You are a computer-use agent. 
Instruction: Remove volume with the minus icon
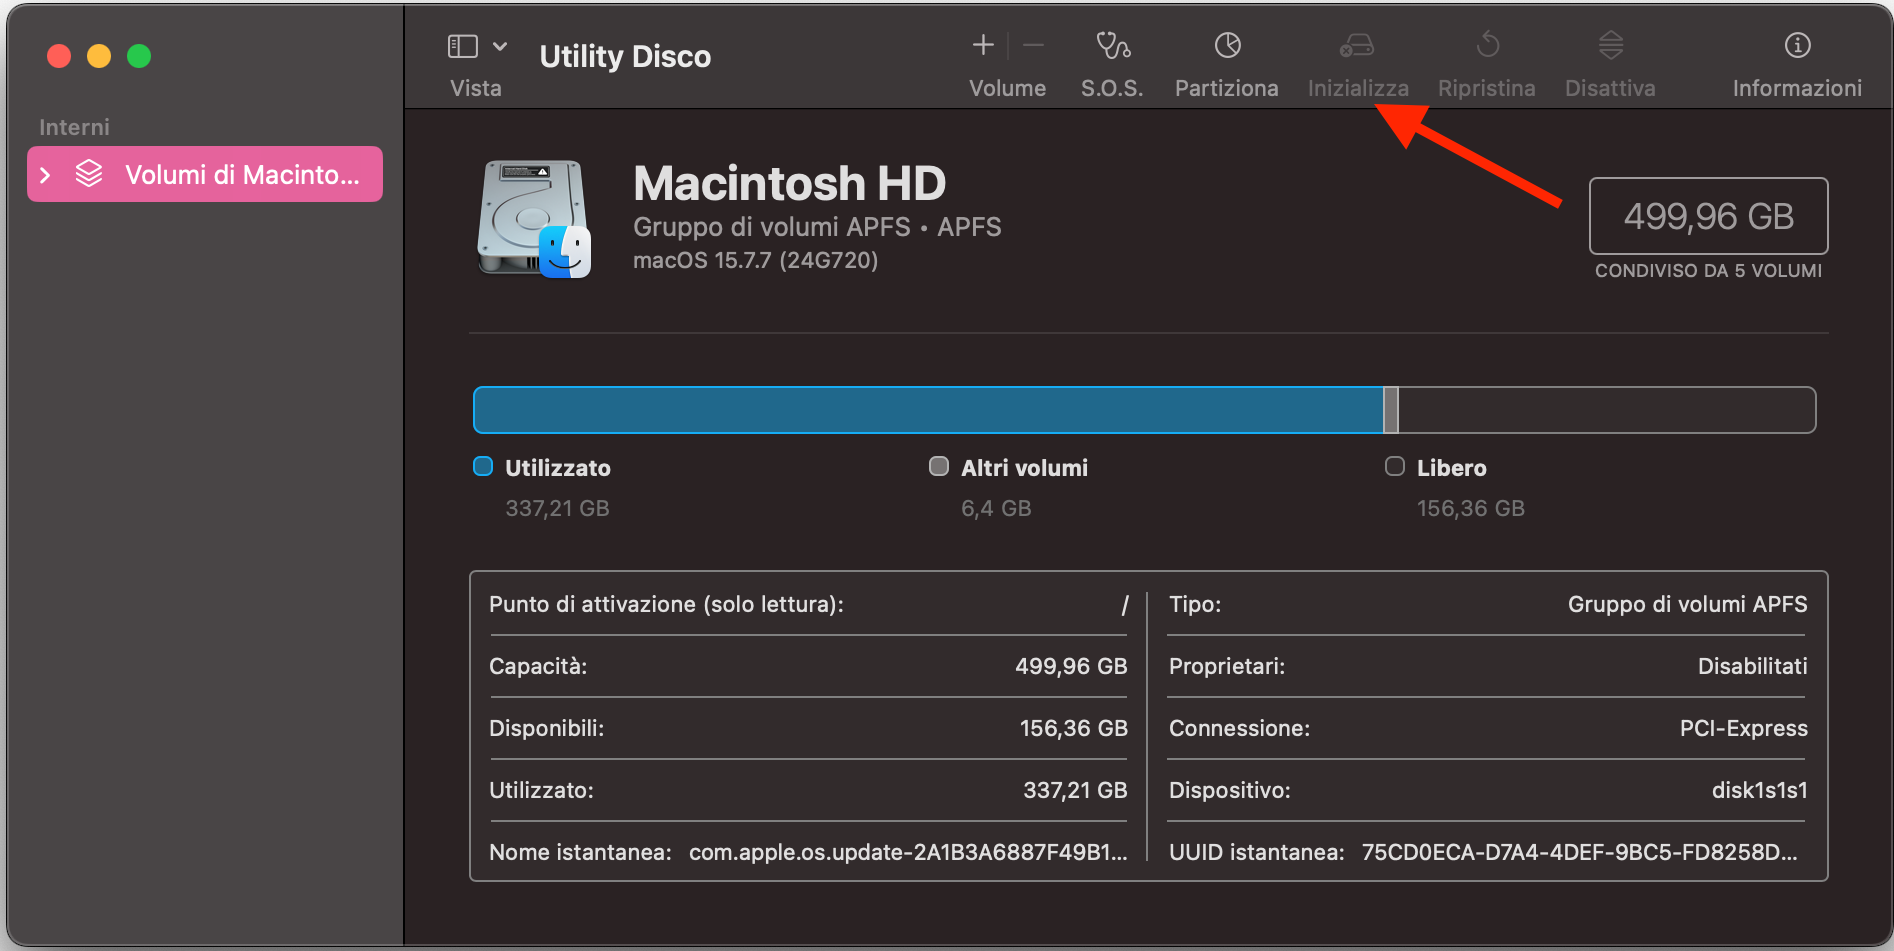click(1034, 45)
